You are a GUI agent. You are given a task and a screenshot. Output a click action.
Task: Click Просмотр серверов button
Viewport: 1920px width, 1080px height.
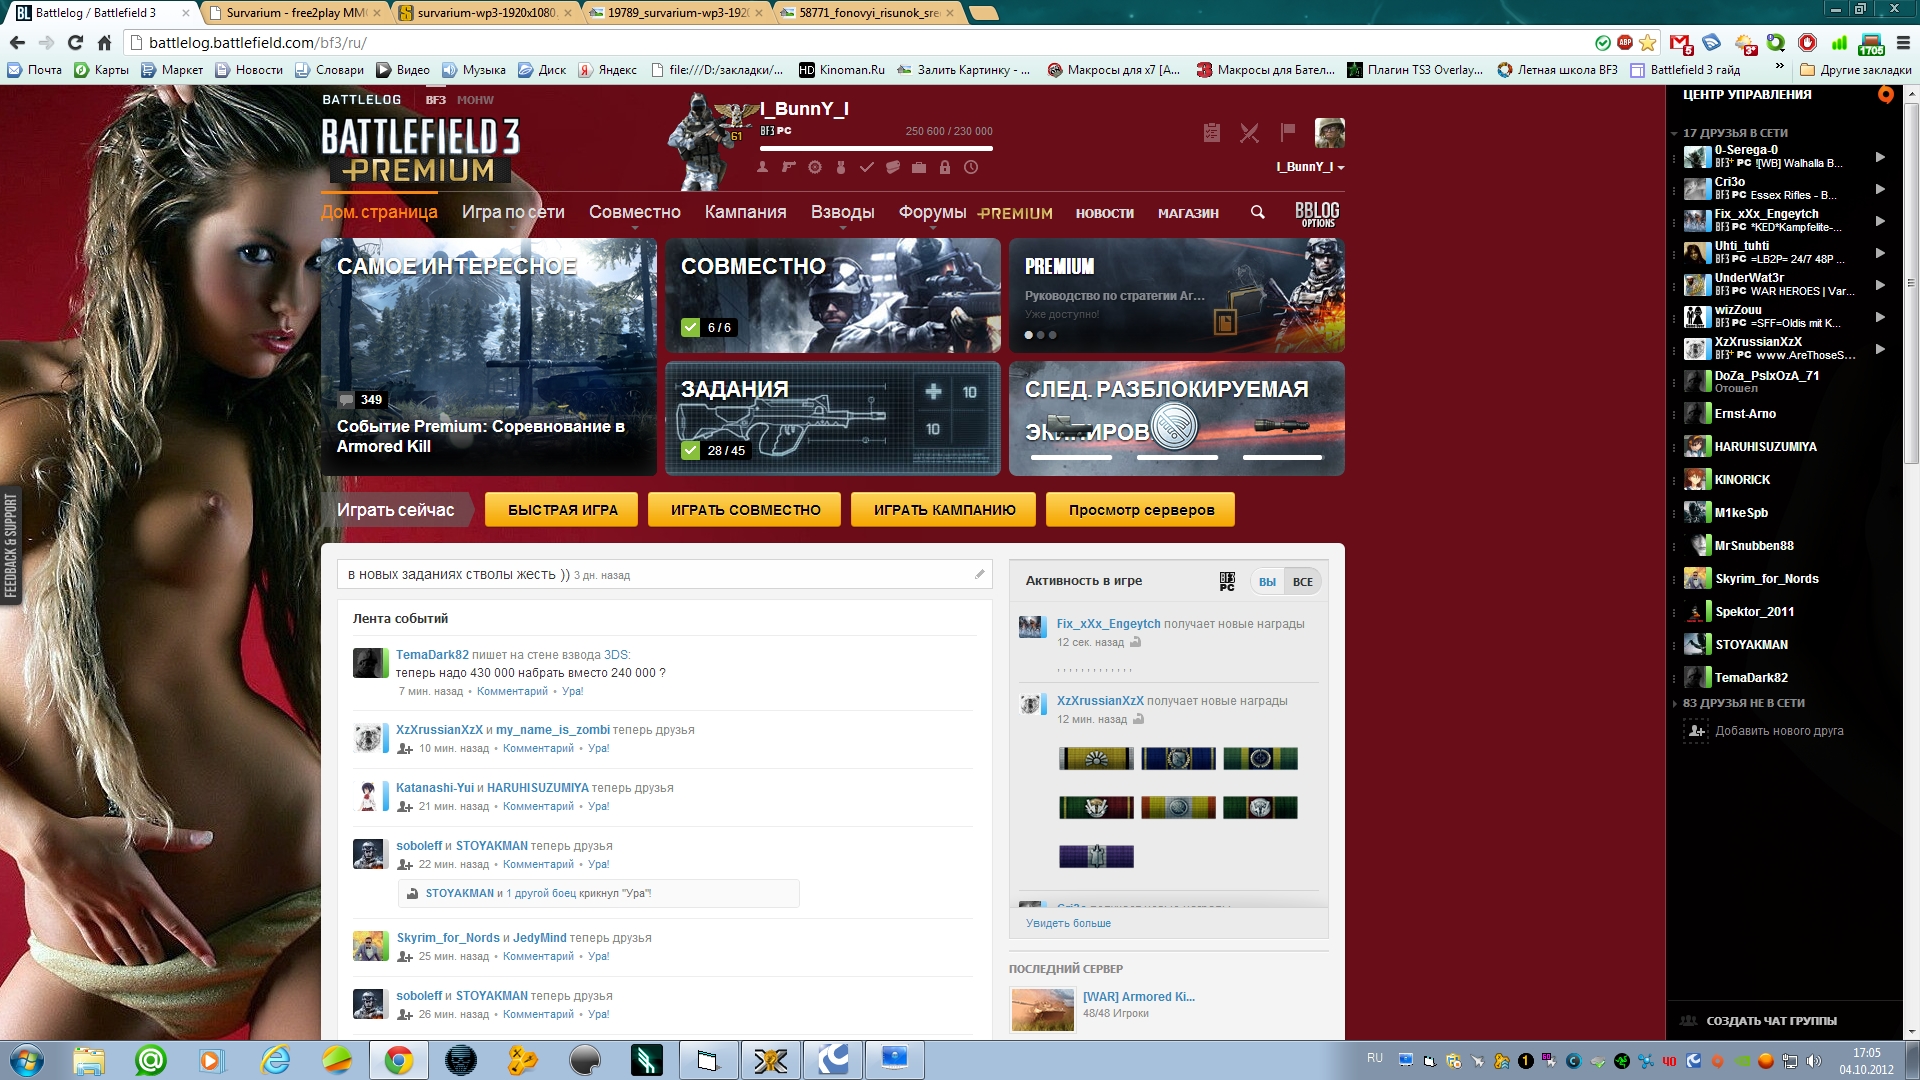1141,510
